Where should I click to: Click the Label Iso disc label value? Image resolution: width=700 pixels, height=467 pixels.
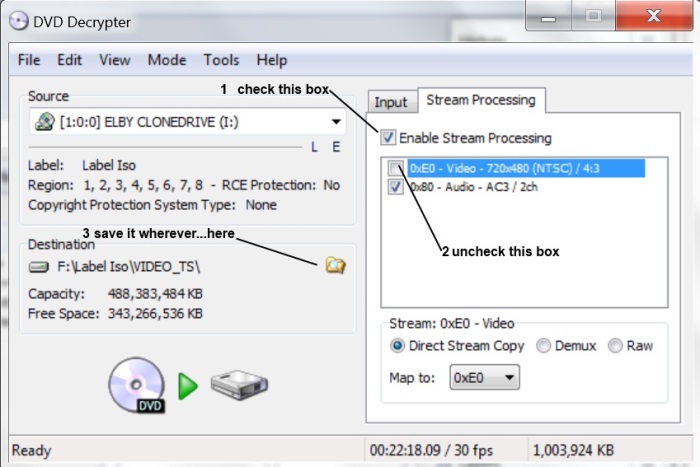(109, 165)
